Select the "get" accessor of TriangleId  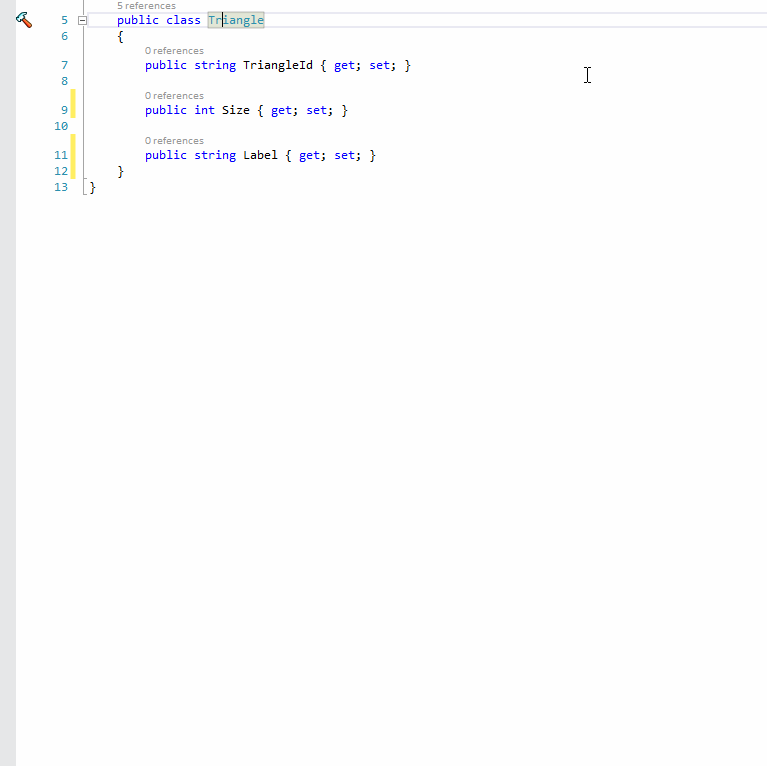pos(344,66)
